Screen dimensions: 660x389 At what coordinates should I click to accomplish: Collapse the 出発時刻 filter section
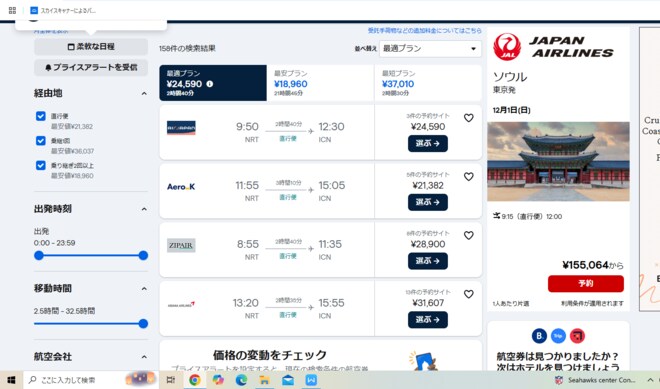tap(144, 209)
